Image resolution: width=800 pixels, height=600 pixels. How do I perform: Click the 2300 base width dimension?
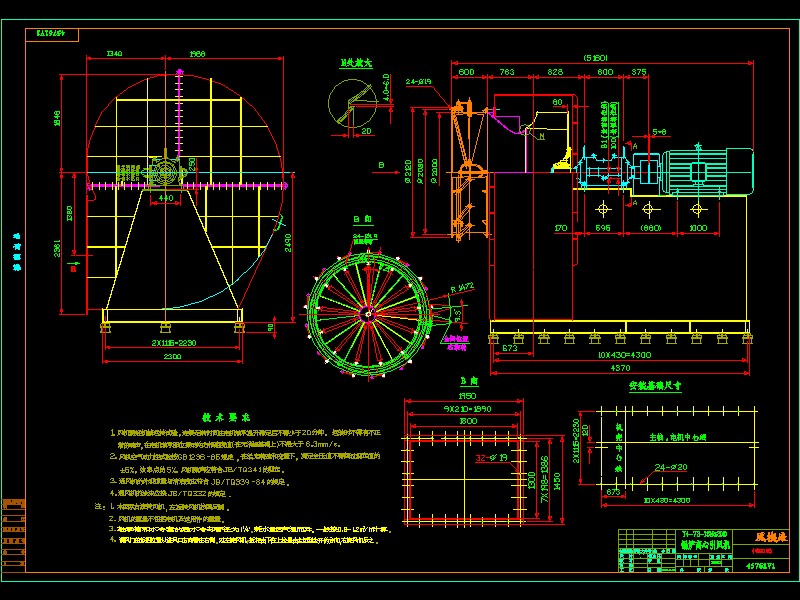[x=172, y=356]
